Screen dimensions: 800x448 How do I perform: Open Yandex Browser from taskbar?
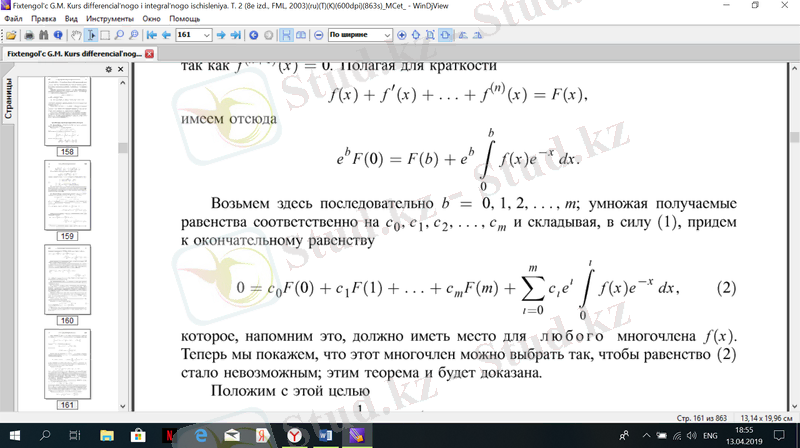[x=294, y=435]
